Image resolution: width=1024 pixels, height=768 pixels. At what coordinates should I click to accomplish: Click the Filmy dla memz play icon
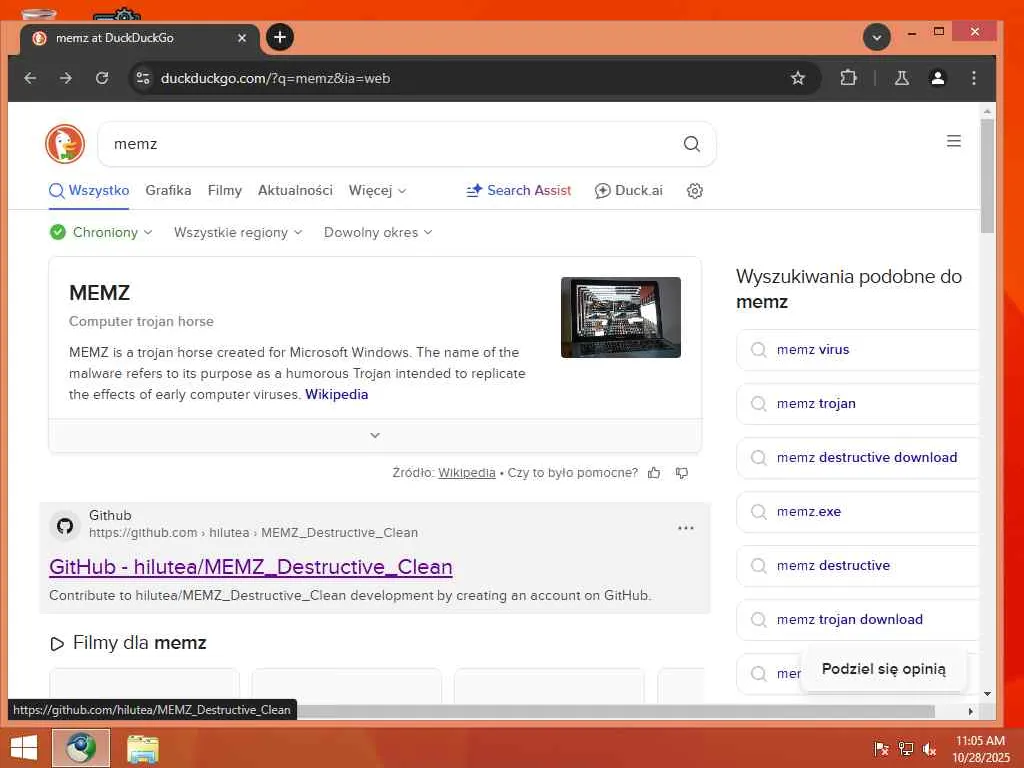coord(57,644)
